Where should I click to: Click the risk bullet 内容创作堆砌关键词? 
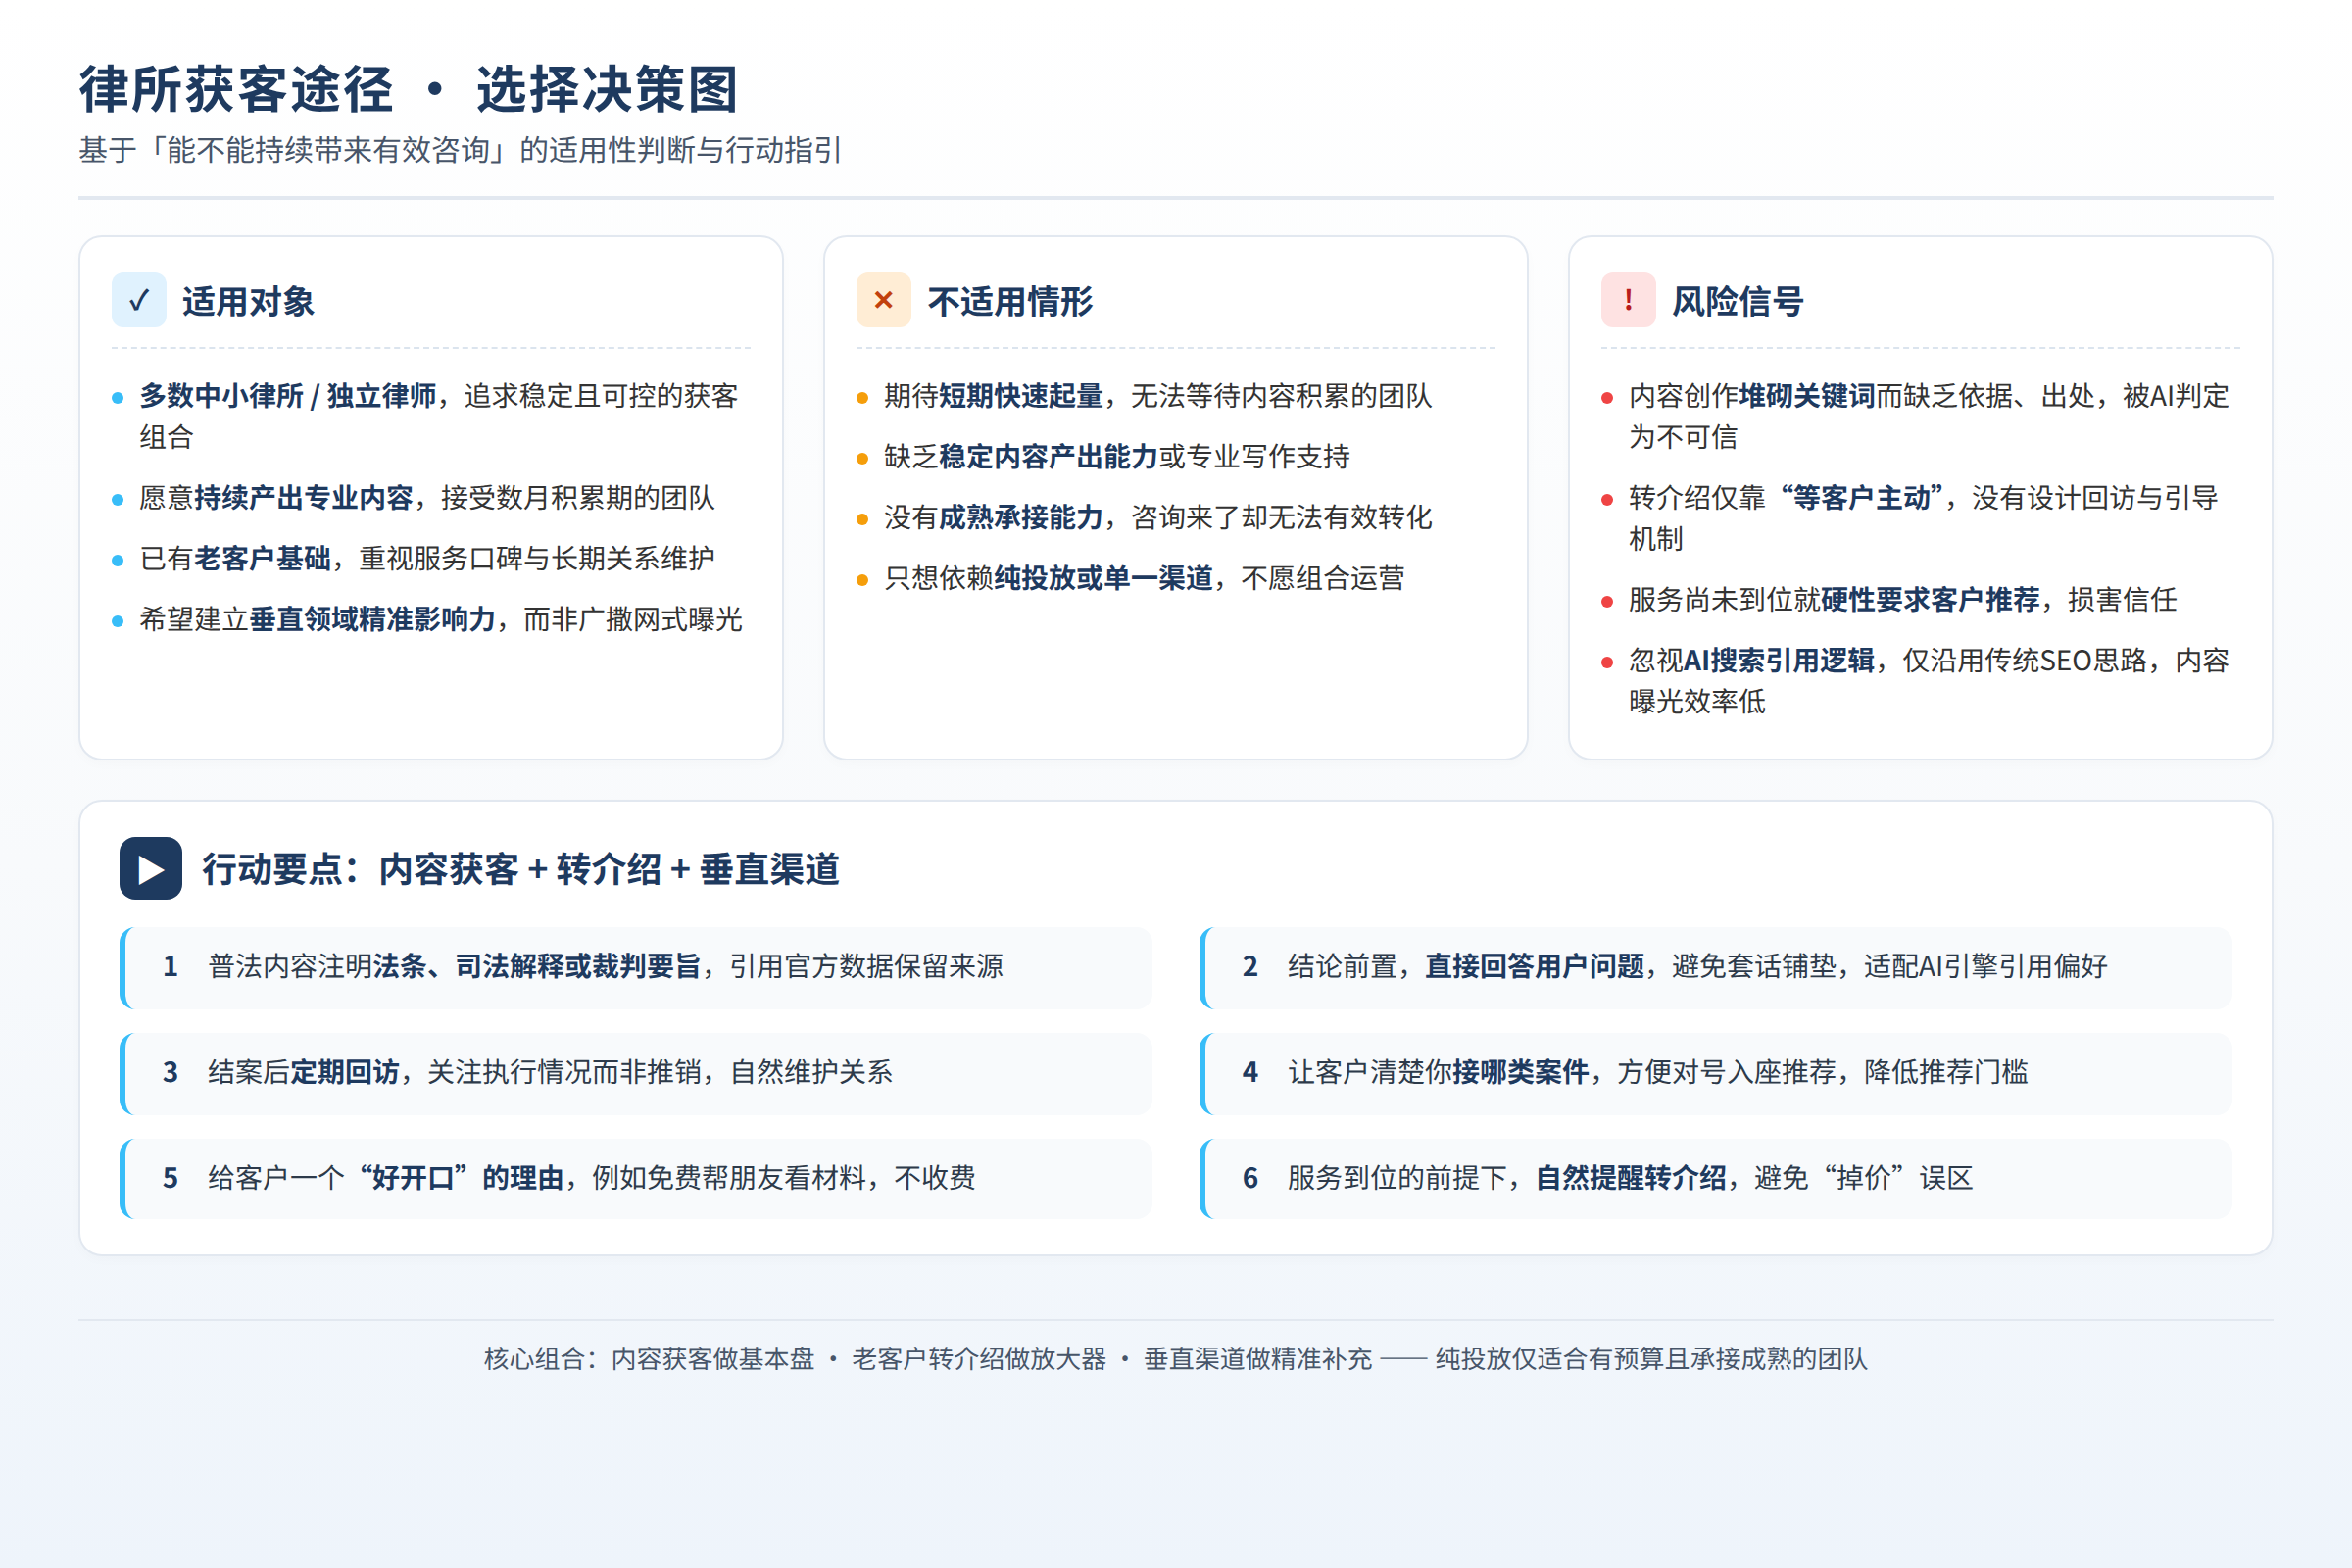(1920, 416)
